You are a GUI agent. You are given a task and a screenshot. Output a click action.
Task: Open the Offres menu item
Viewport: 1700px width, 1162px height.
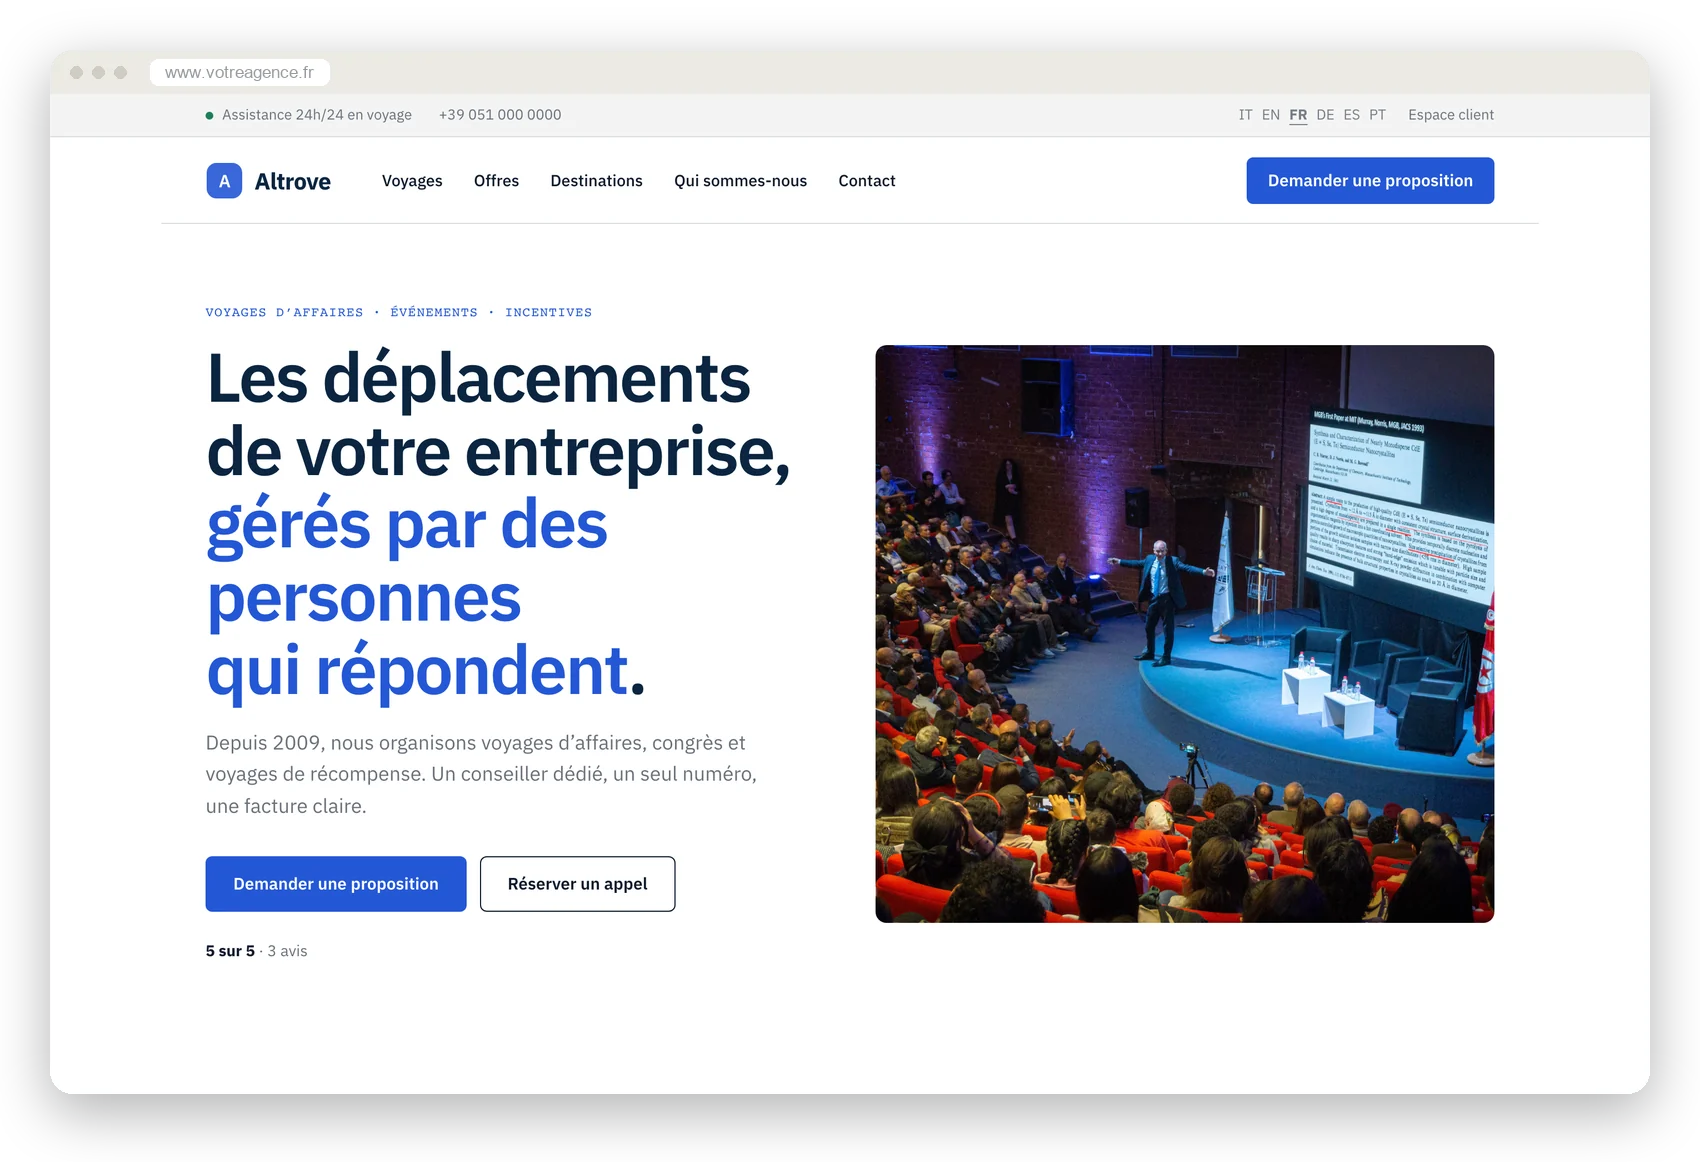[x=496, y=181]
